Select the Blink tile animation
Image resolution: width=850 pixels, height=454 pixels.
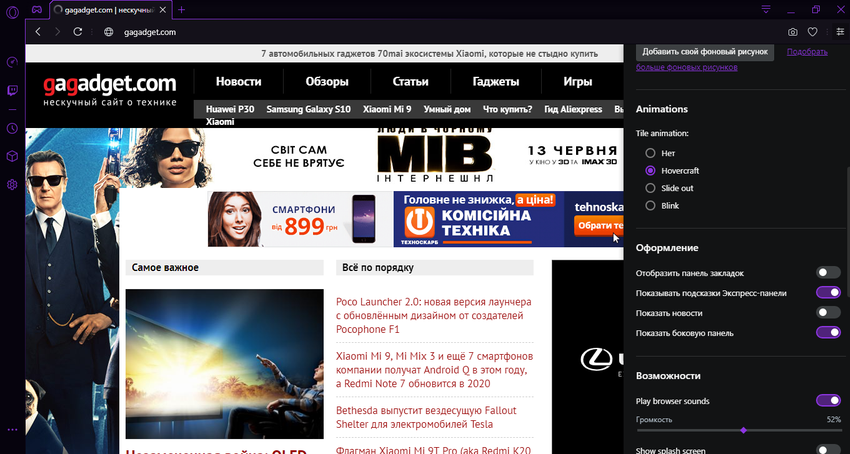coord(651,205)
